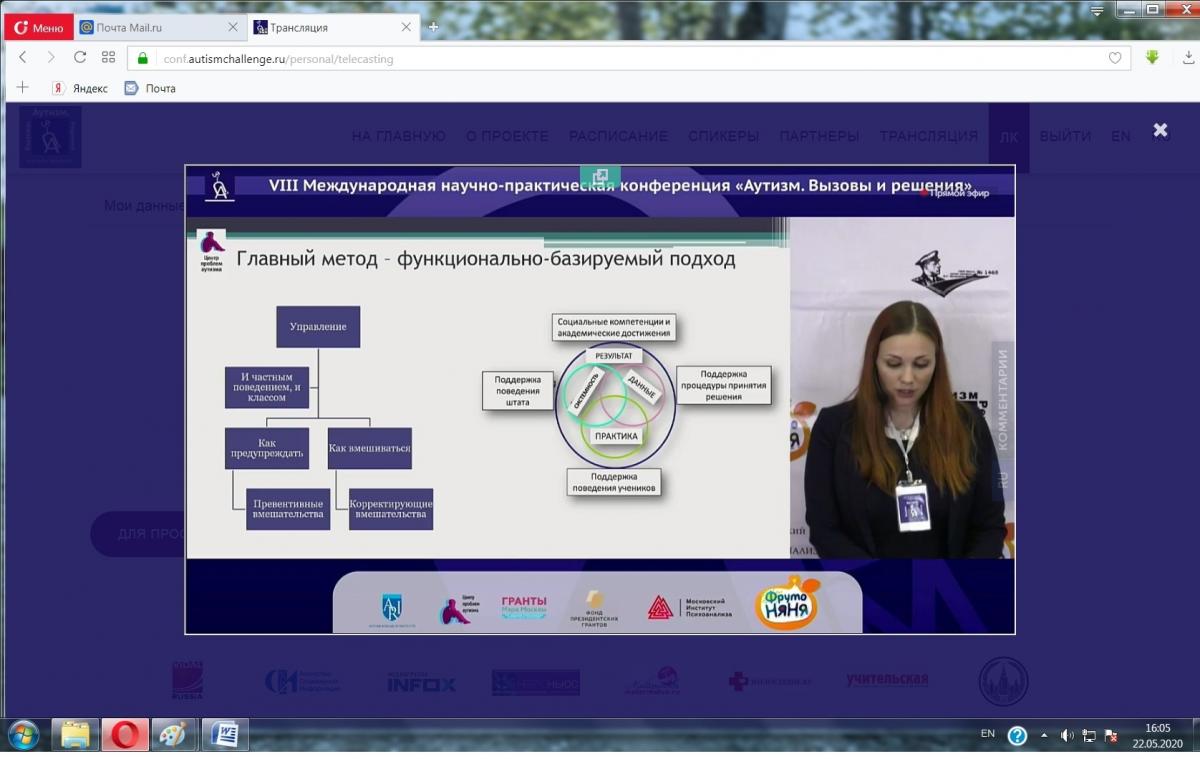Open a new browser tab

(433, 27)
